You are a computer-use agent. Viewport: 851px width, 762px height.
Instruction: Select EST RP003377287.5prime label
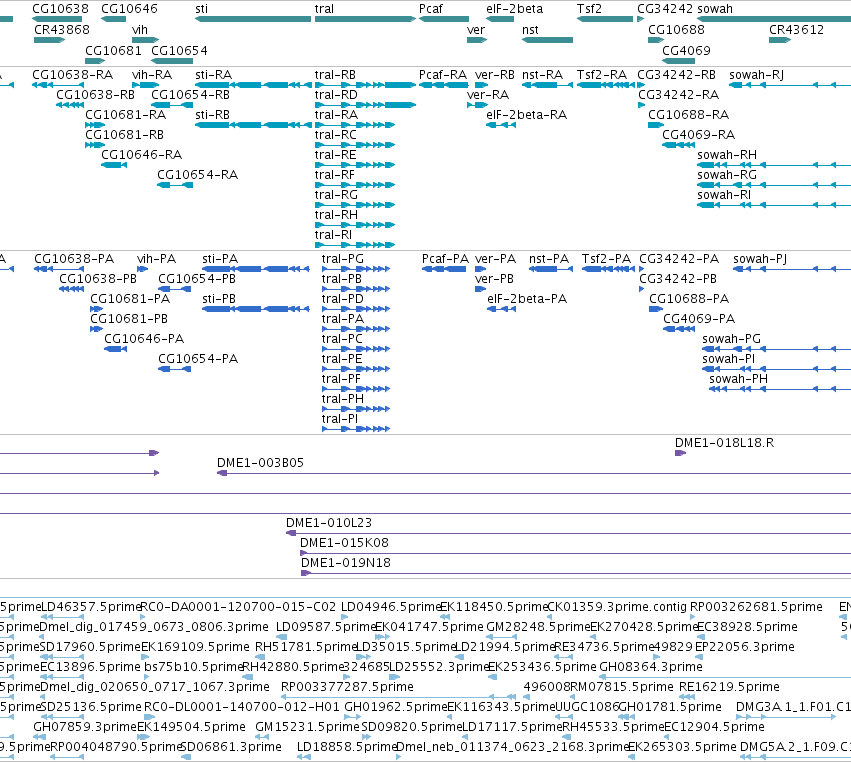[x=347, y=687]
